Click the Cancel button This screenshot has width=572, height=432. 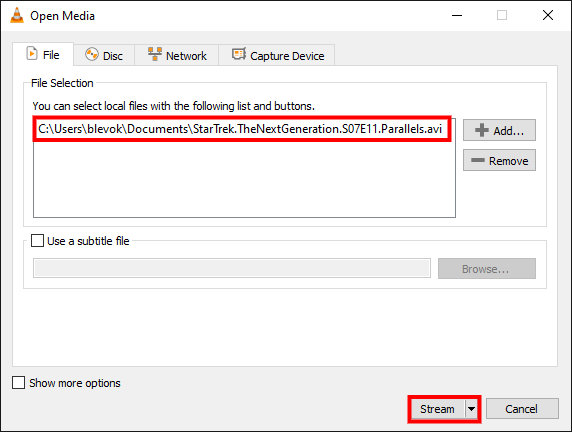[x=522, y=409]
